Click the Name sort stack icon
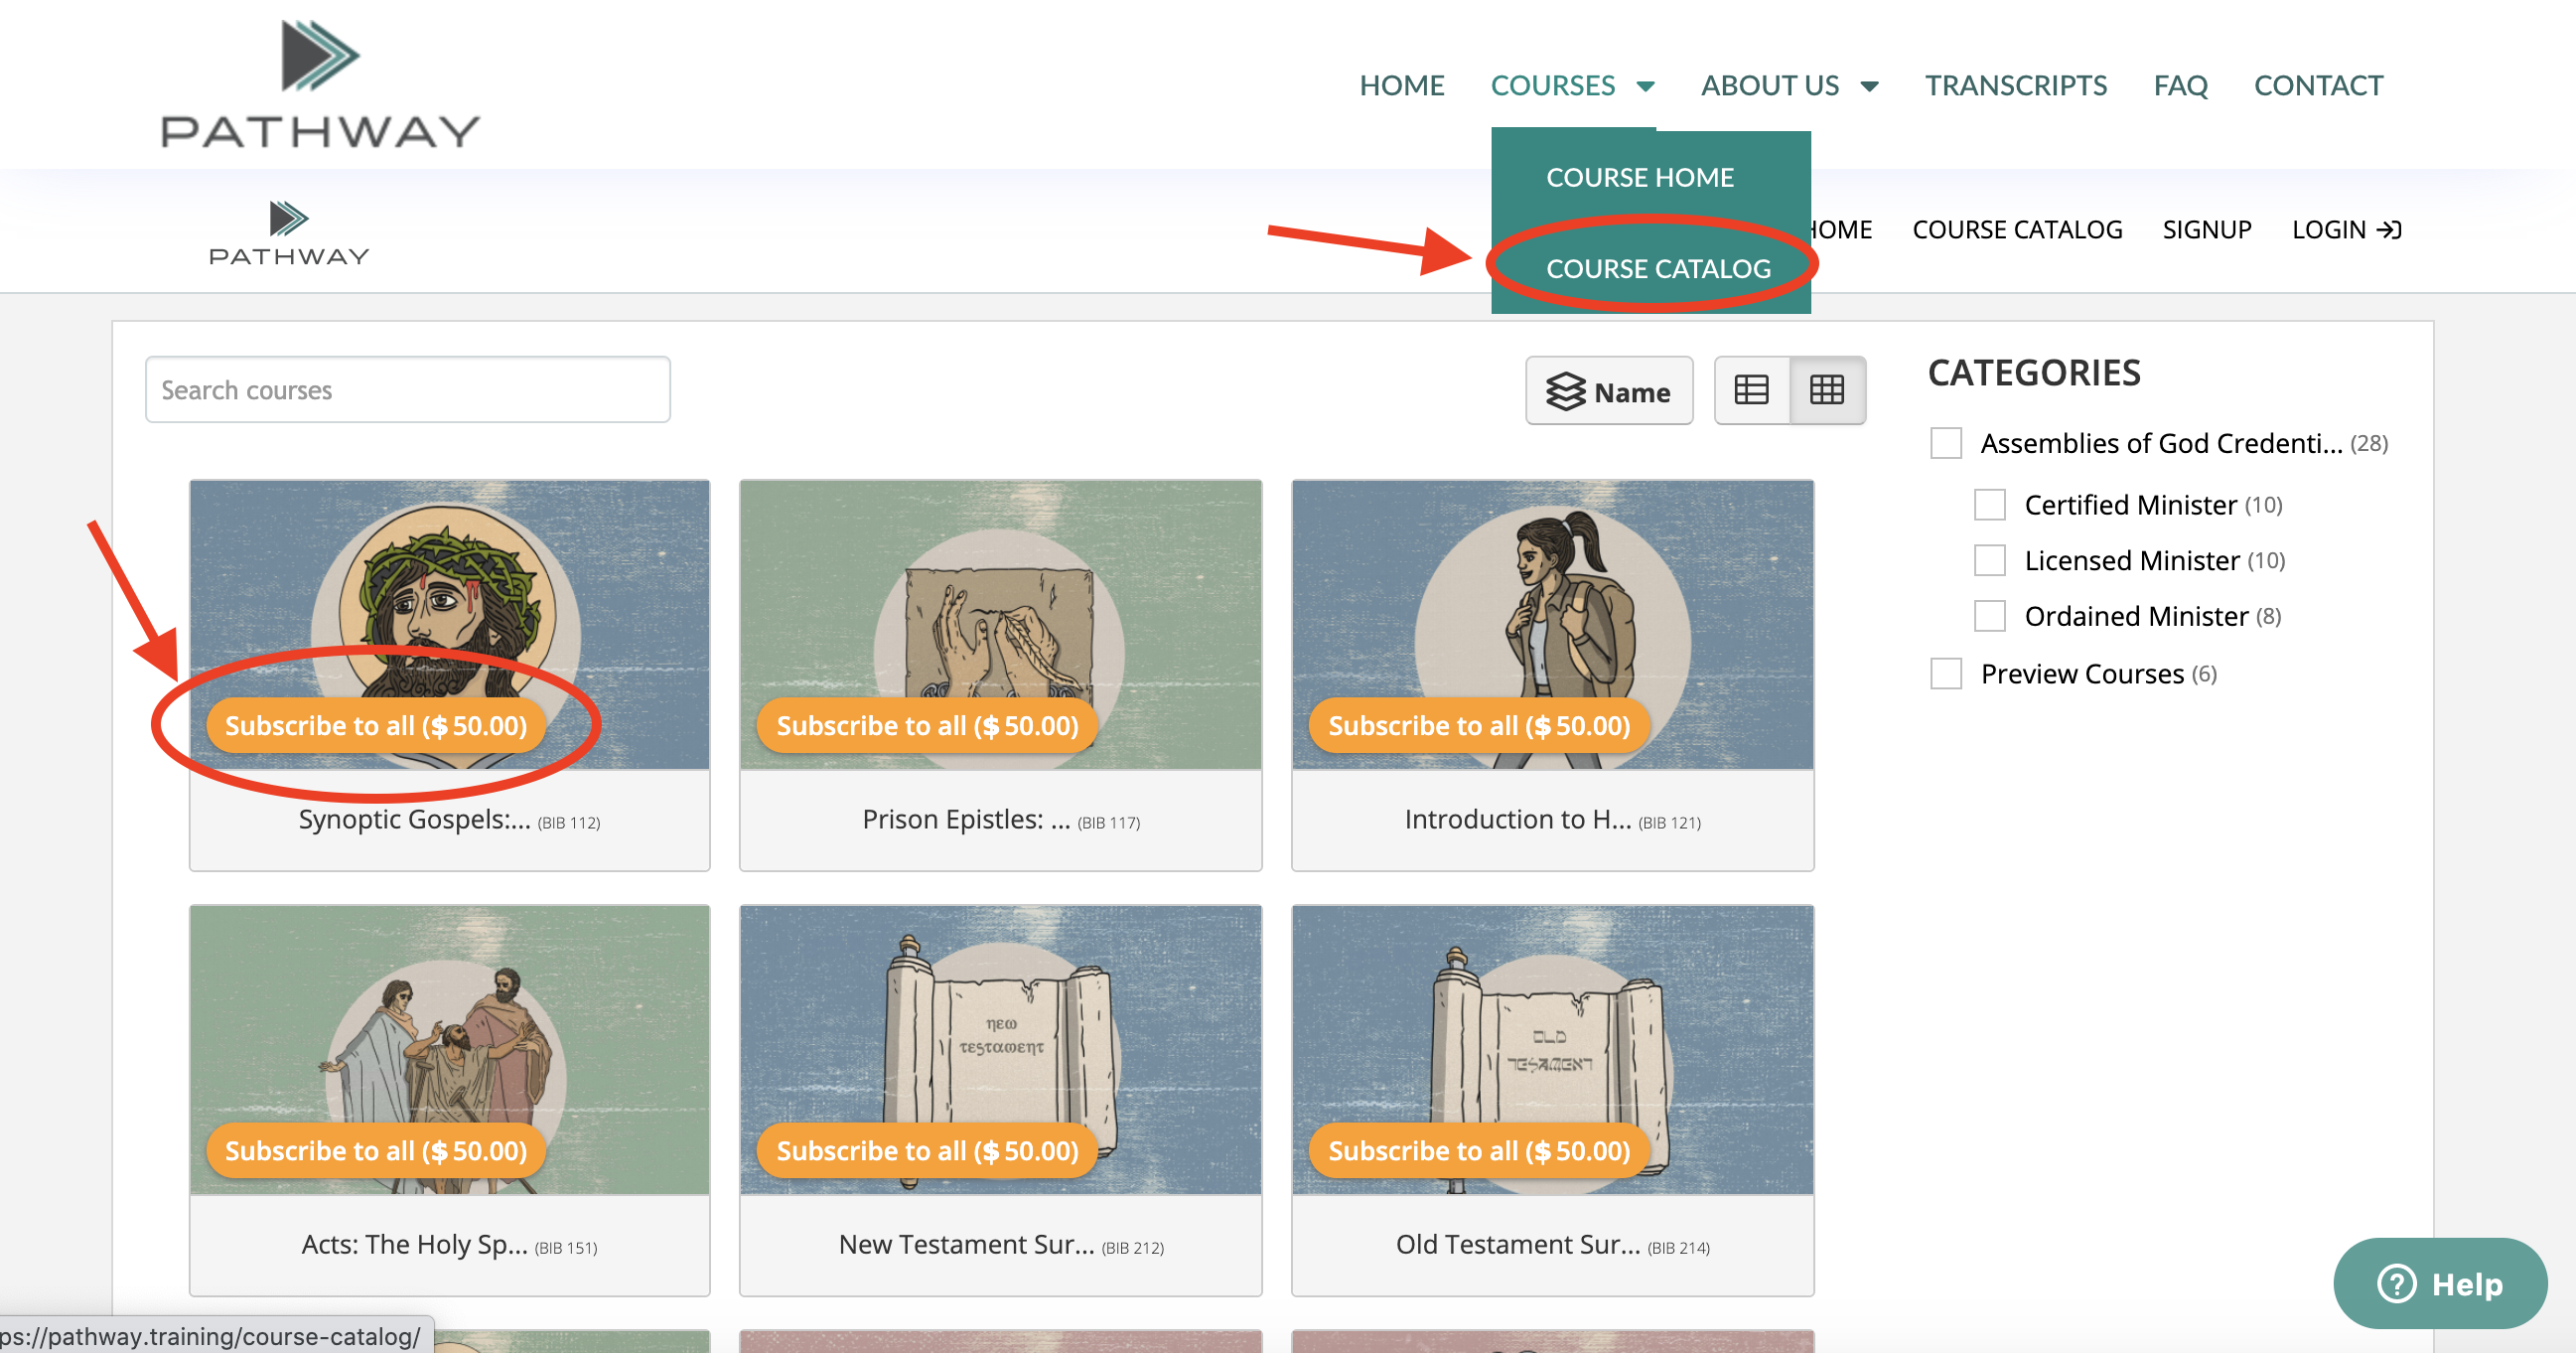Viewport: 2576px width, 1353px height. coord(1565,392)
